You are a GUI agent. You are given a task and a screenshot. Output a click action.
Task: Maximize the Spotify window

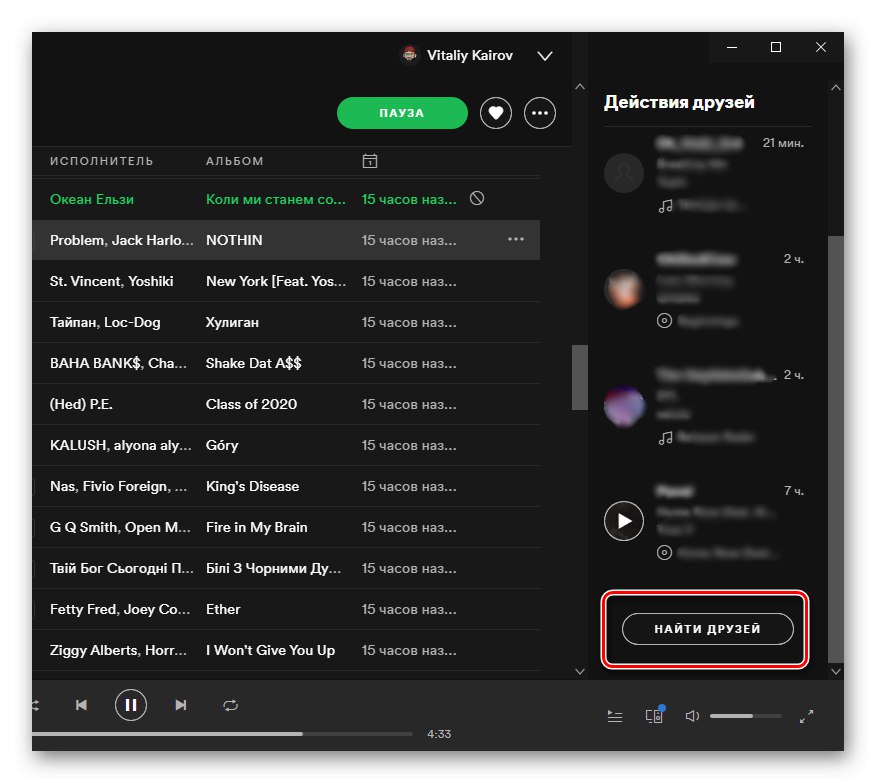[776, 47]
